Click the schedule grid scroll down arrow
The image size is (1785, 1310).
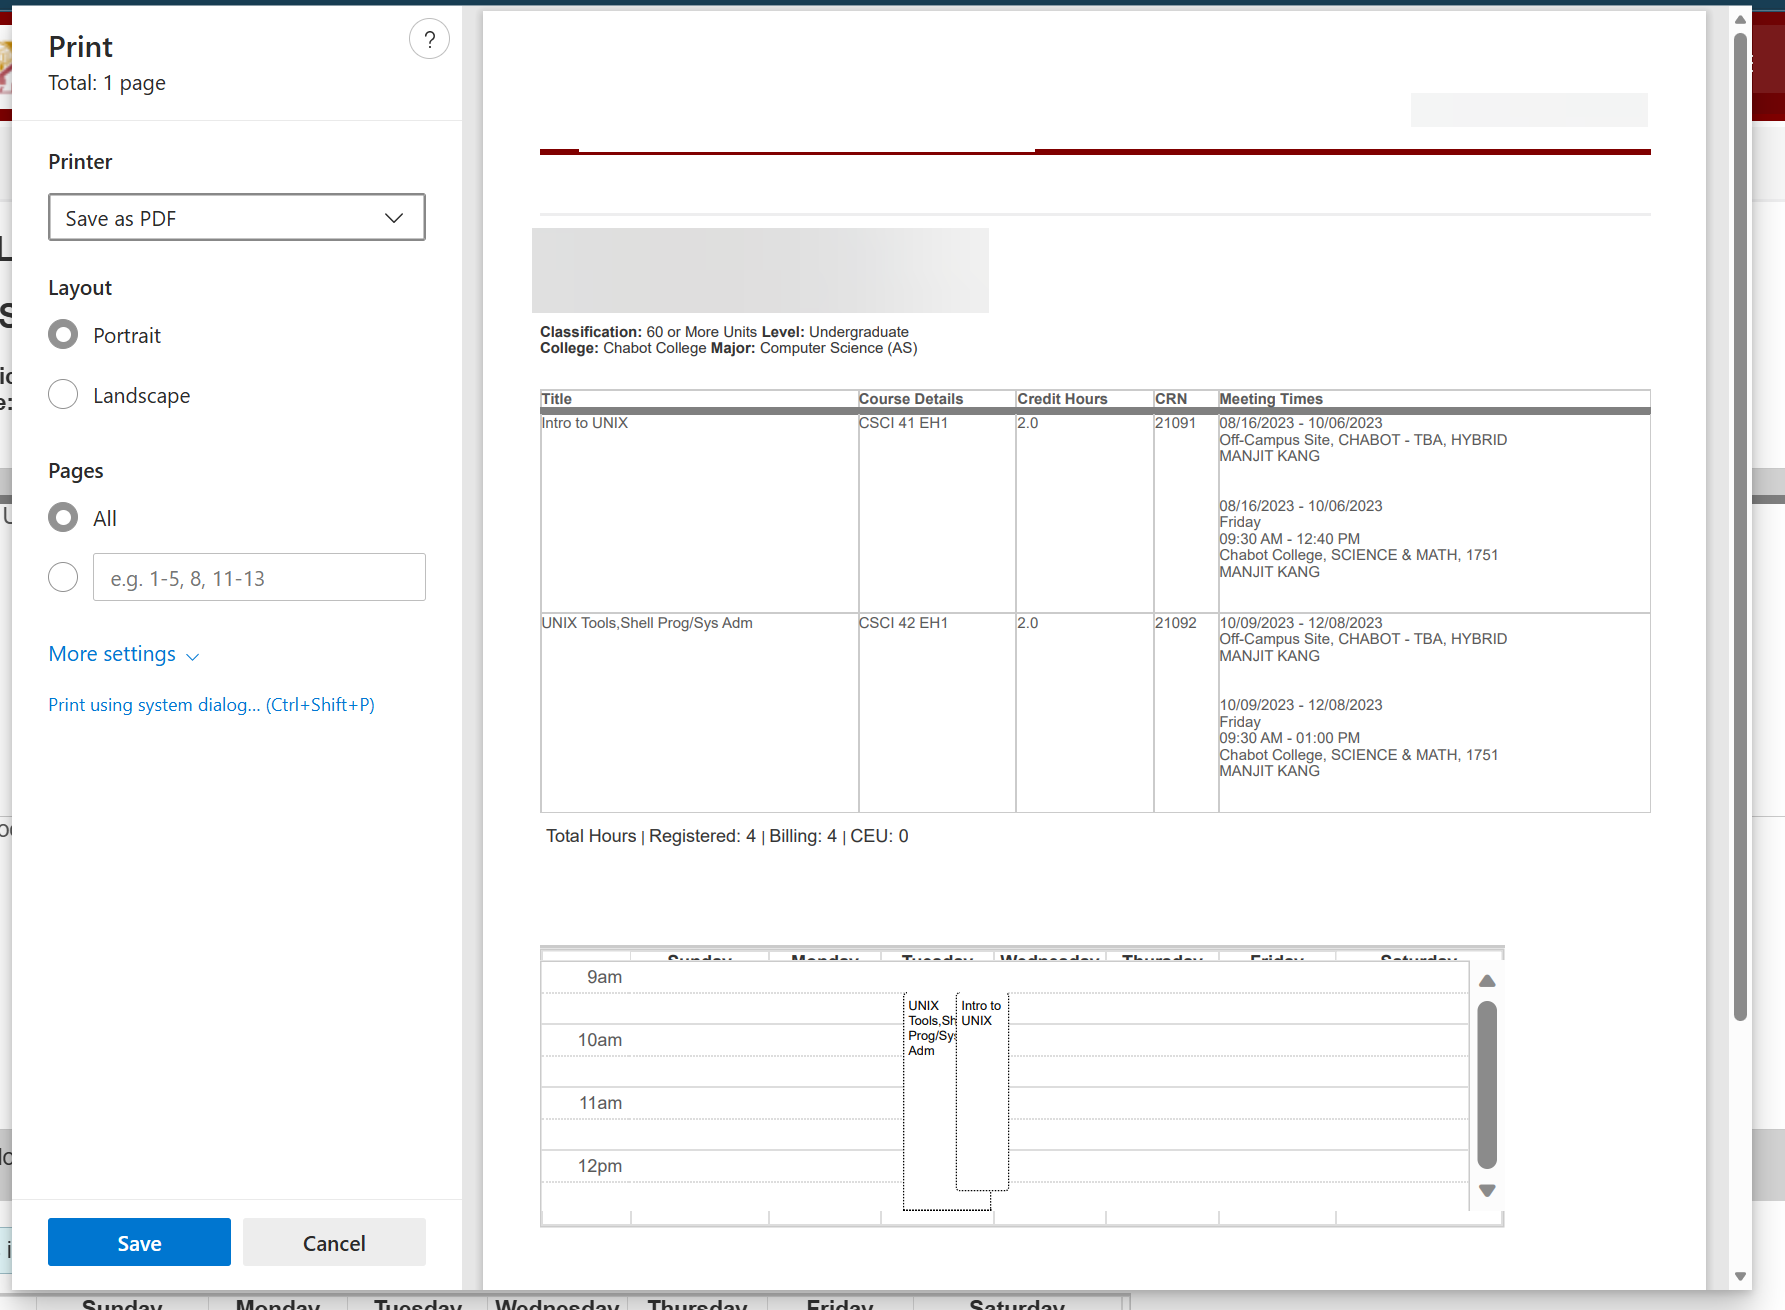1487,1191
